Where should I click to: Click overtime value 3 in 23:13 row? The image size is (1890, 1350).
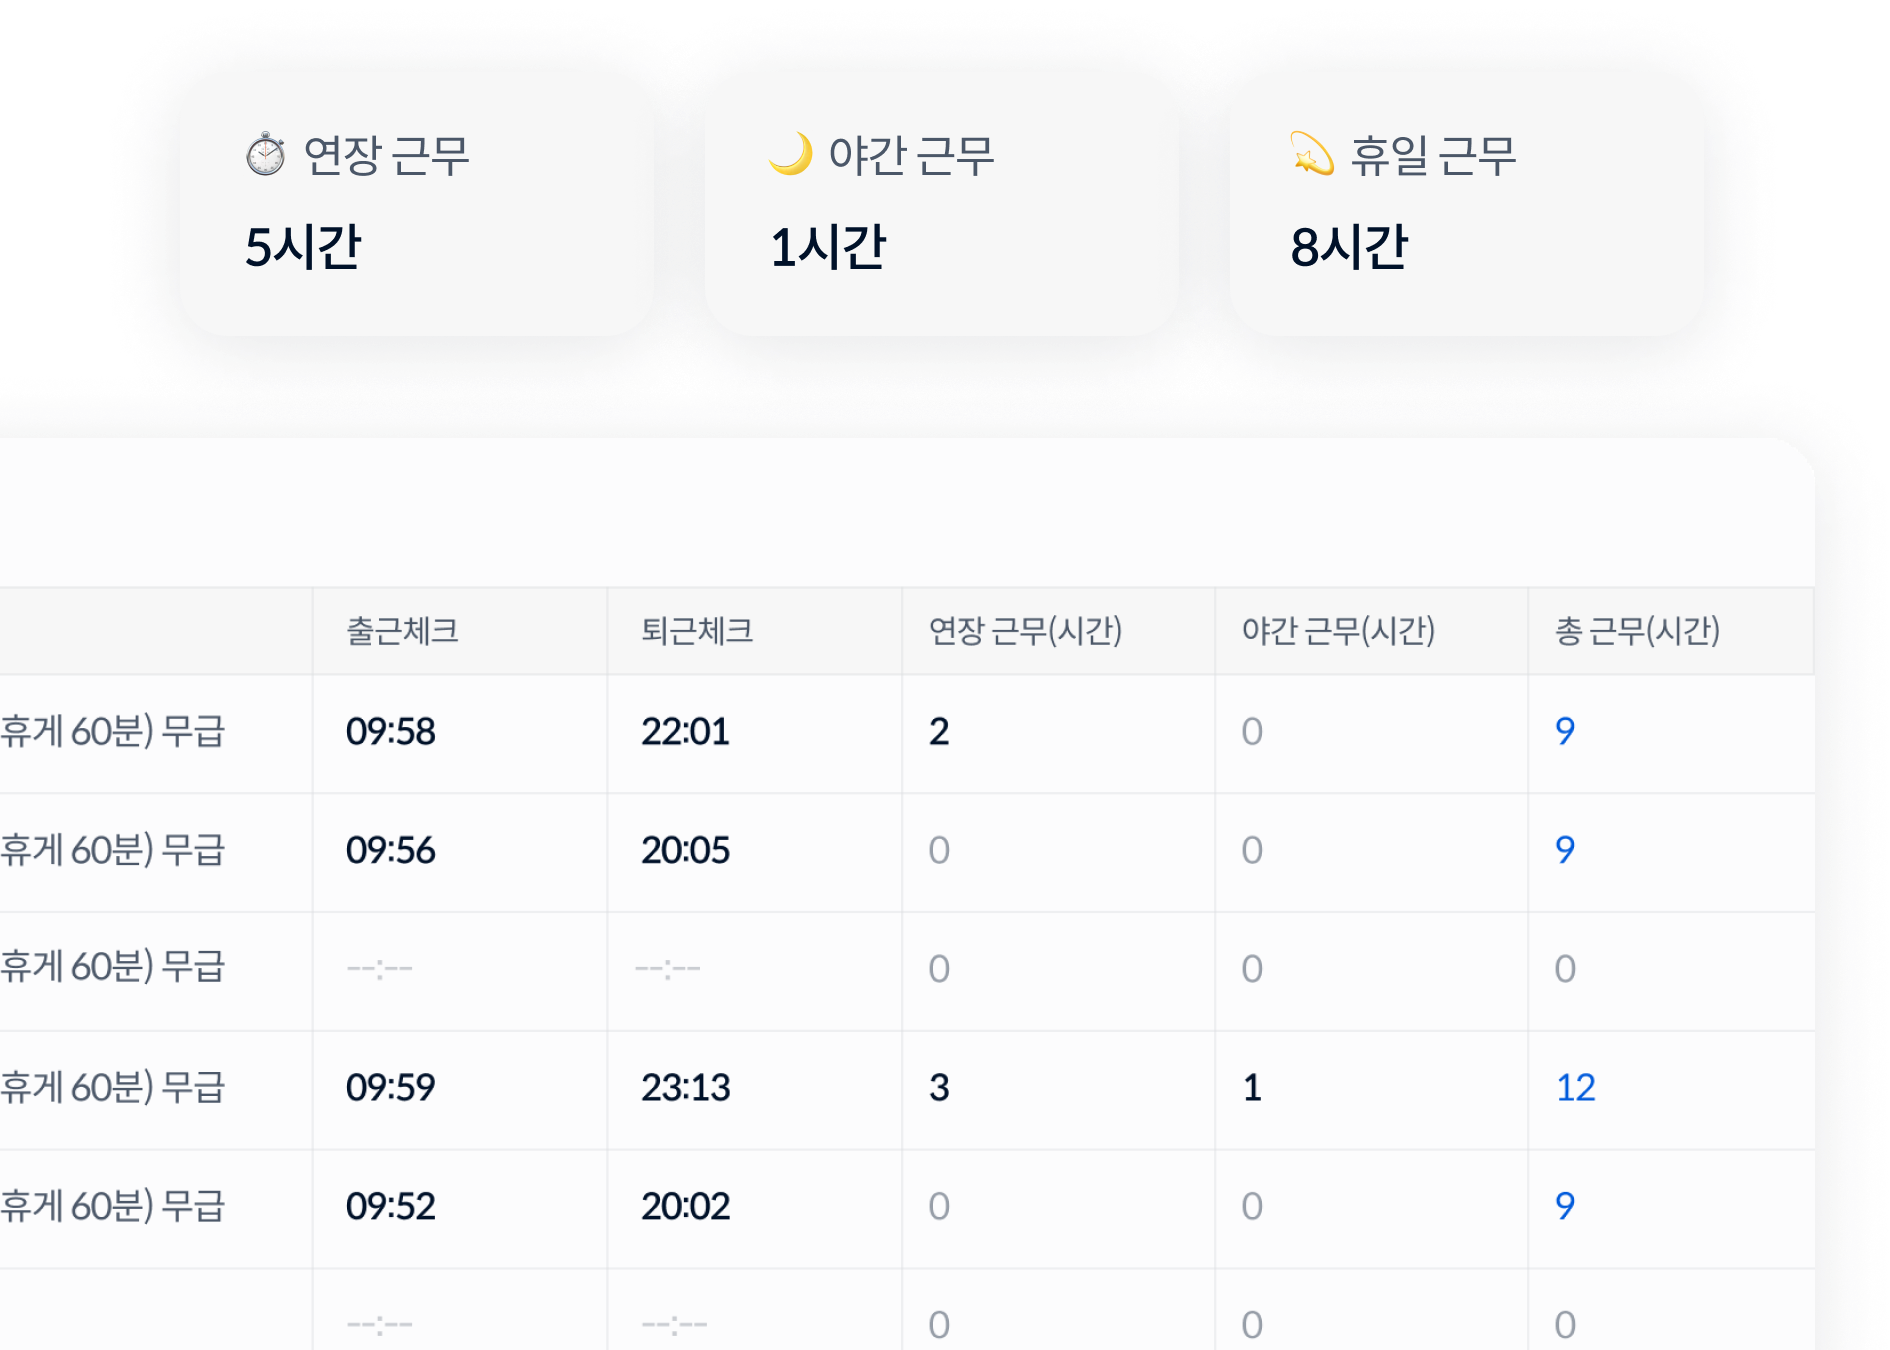click(x=938, y=1087)
